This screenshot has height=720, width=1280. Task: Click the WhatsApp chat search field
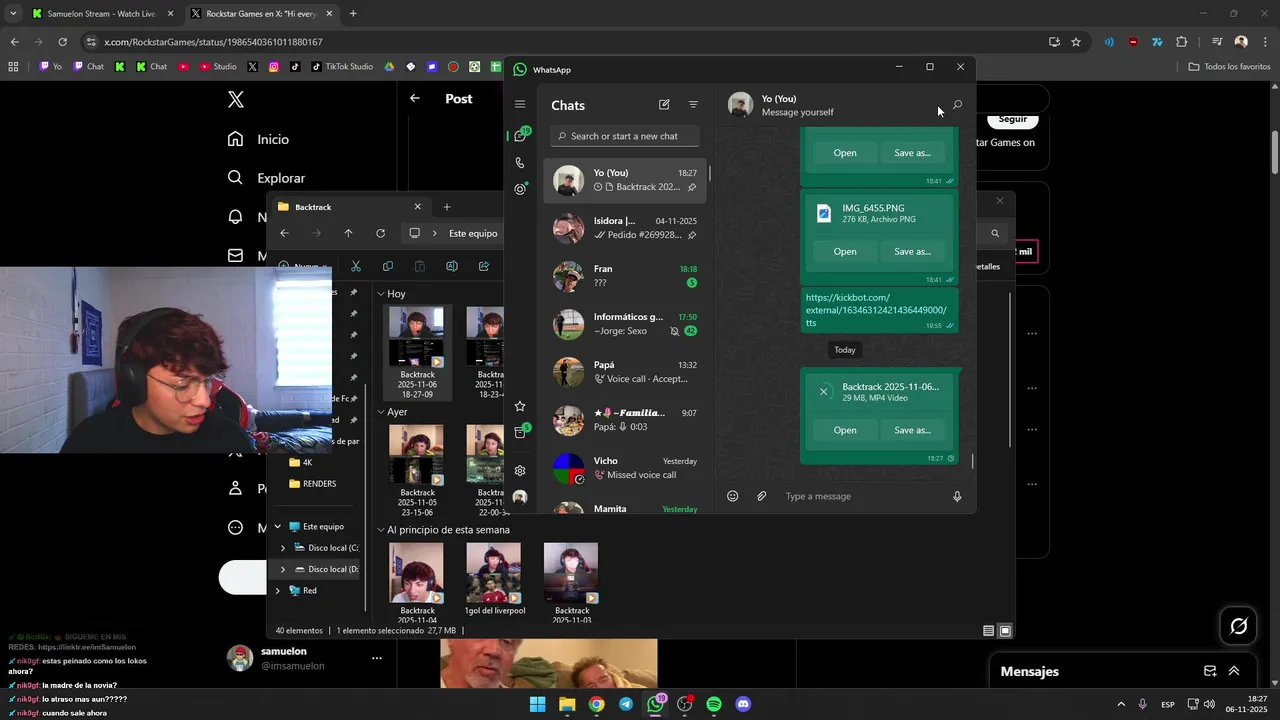(x=625, y=136)
